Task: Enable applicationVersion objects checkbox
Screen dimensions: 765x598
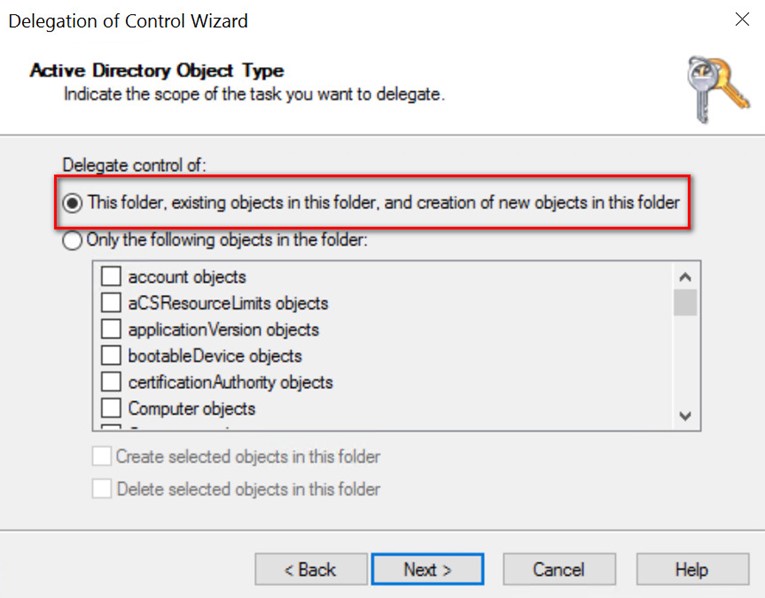Action: pos(111,329)
